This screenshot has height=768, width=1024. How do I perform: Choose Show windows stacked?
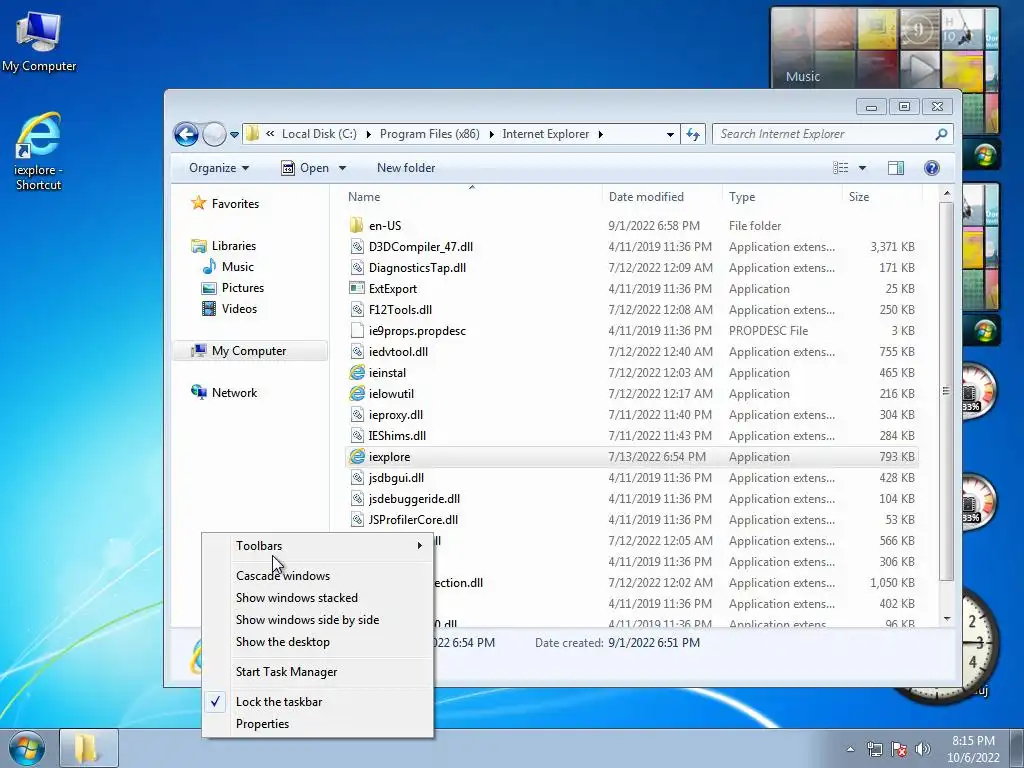point(317,598)
